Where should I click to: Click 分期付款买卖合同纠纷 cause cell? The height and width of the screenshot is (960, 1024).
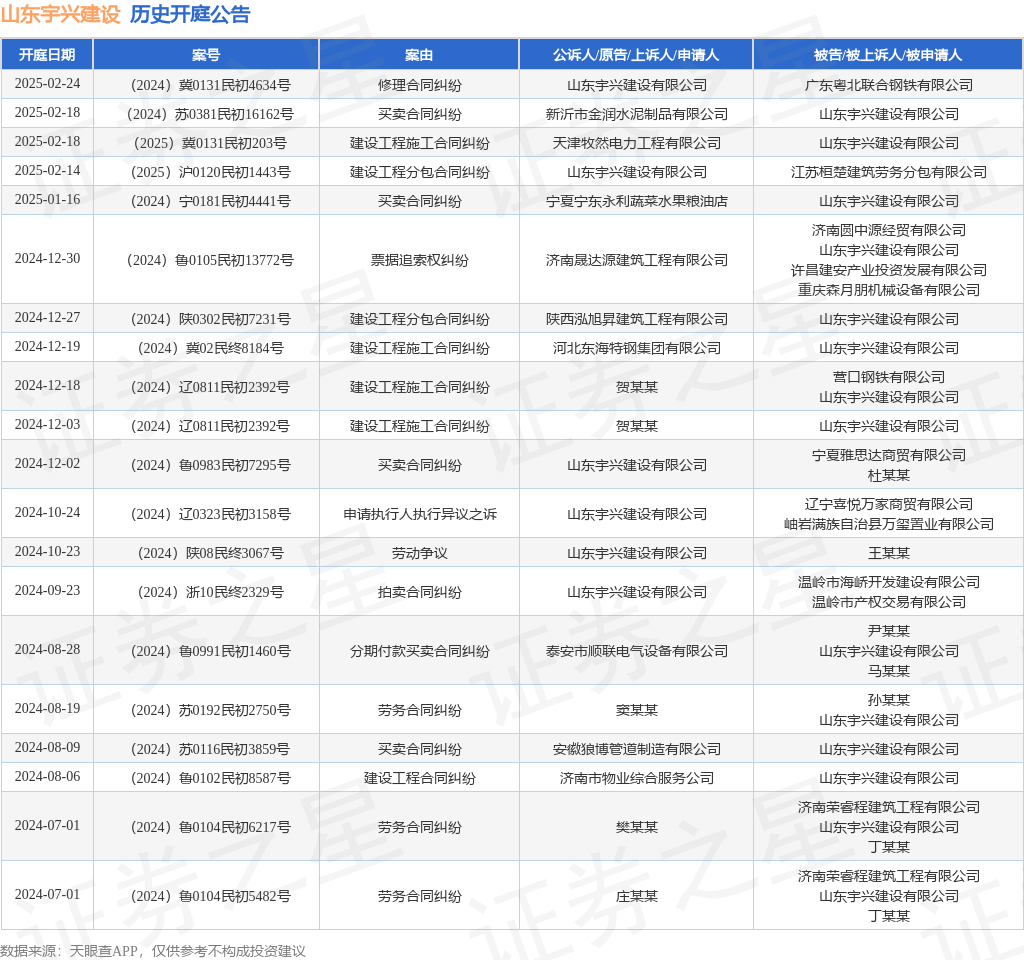click(419, 652)
